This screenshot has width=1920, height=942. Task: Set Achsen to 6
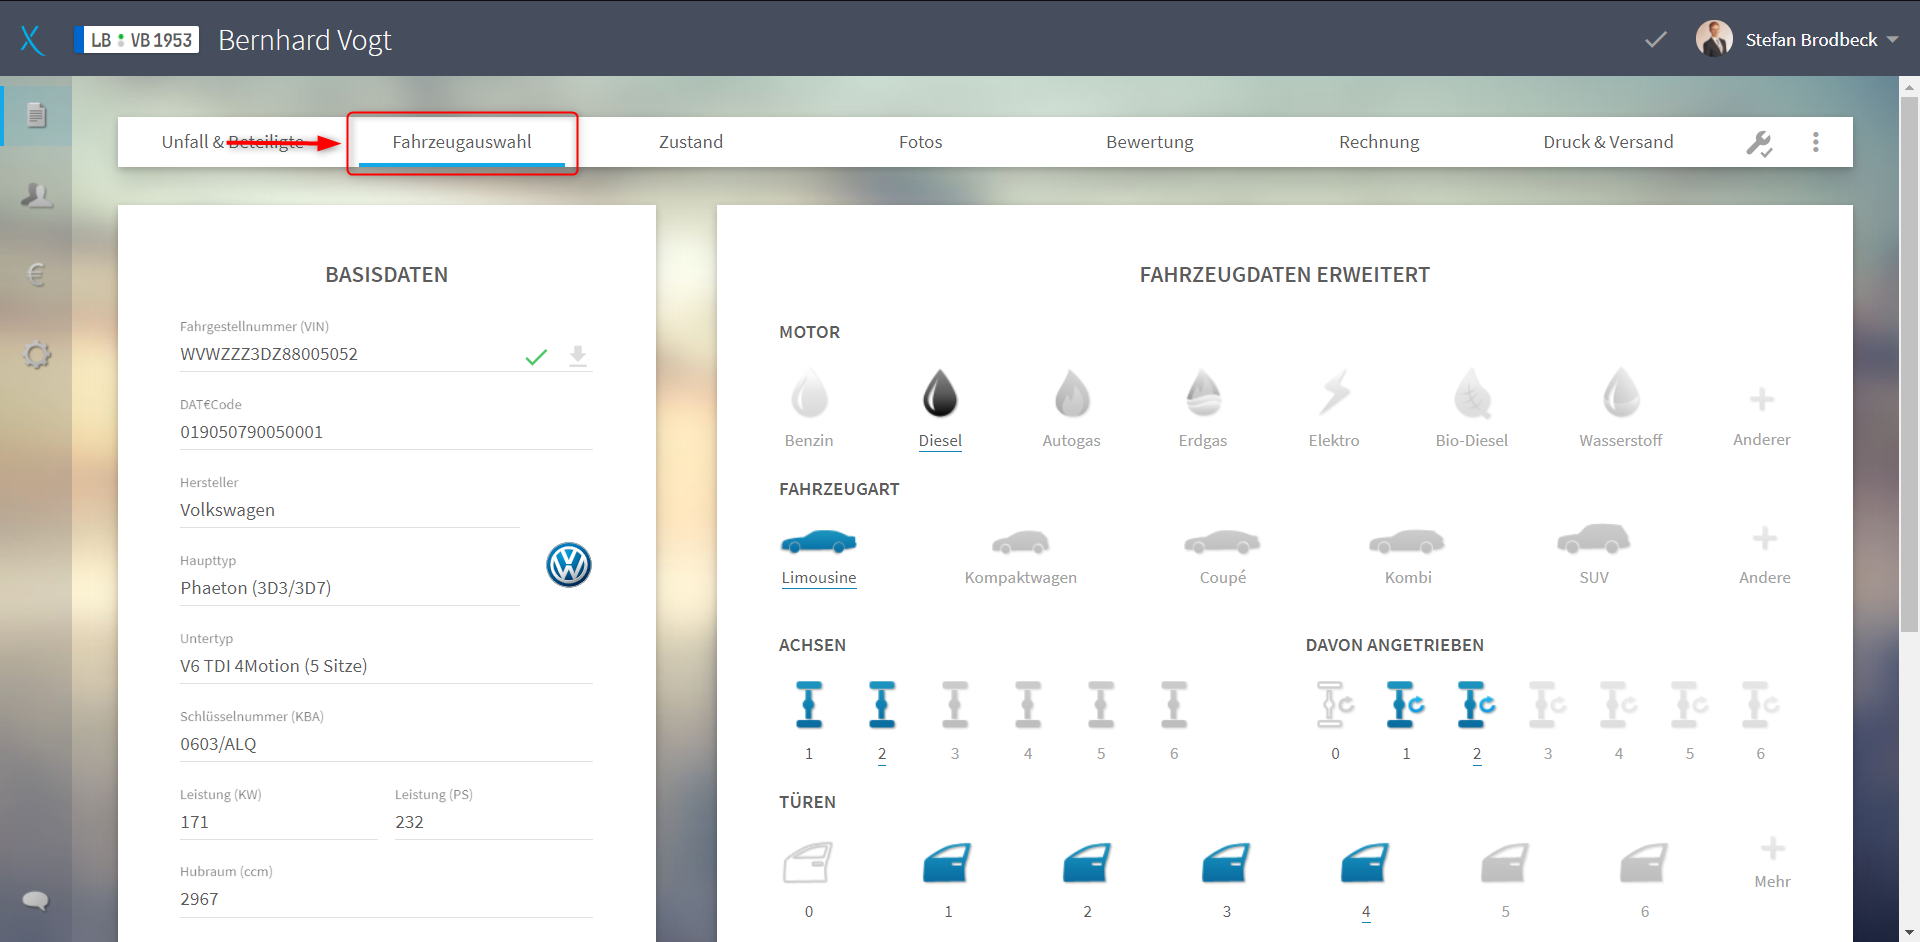(1174, 720)
